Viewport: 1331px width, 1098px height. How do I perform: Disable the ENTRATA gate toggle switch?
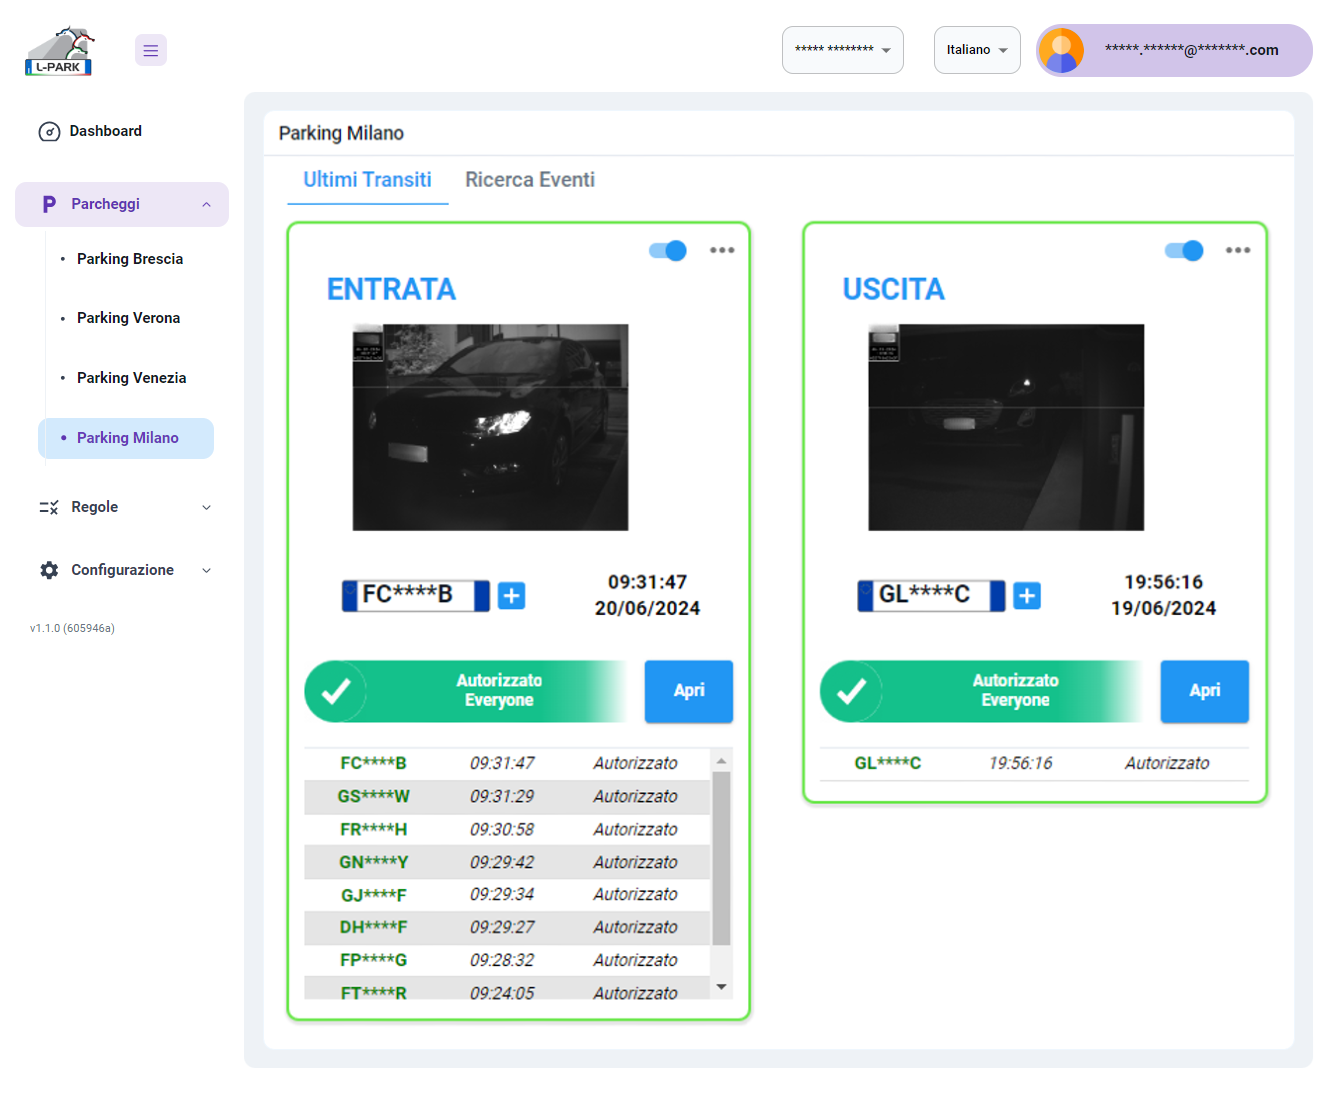[x=668, y=250]
